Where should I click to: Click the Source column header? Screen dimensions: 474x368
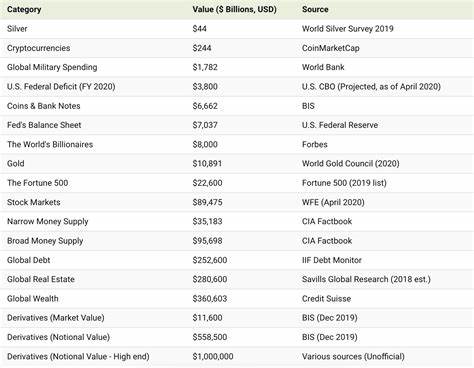coord(315,9)
